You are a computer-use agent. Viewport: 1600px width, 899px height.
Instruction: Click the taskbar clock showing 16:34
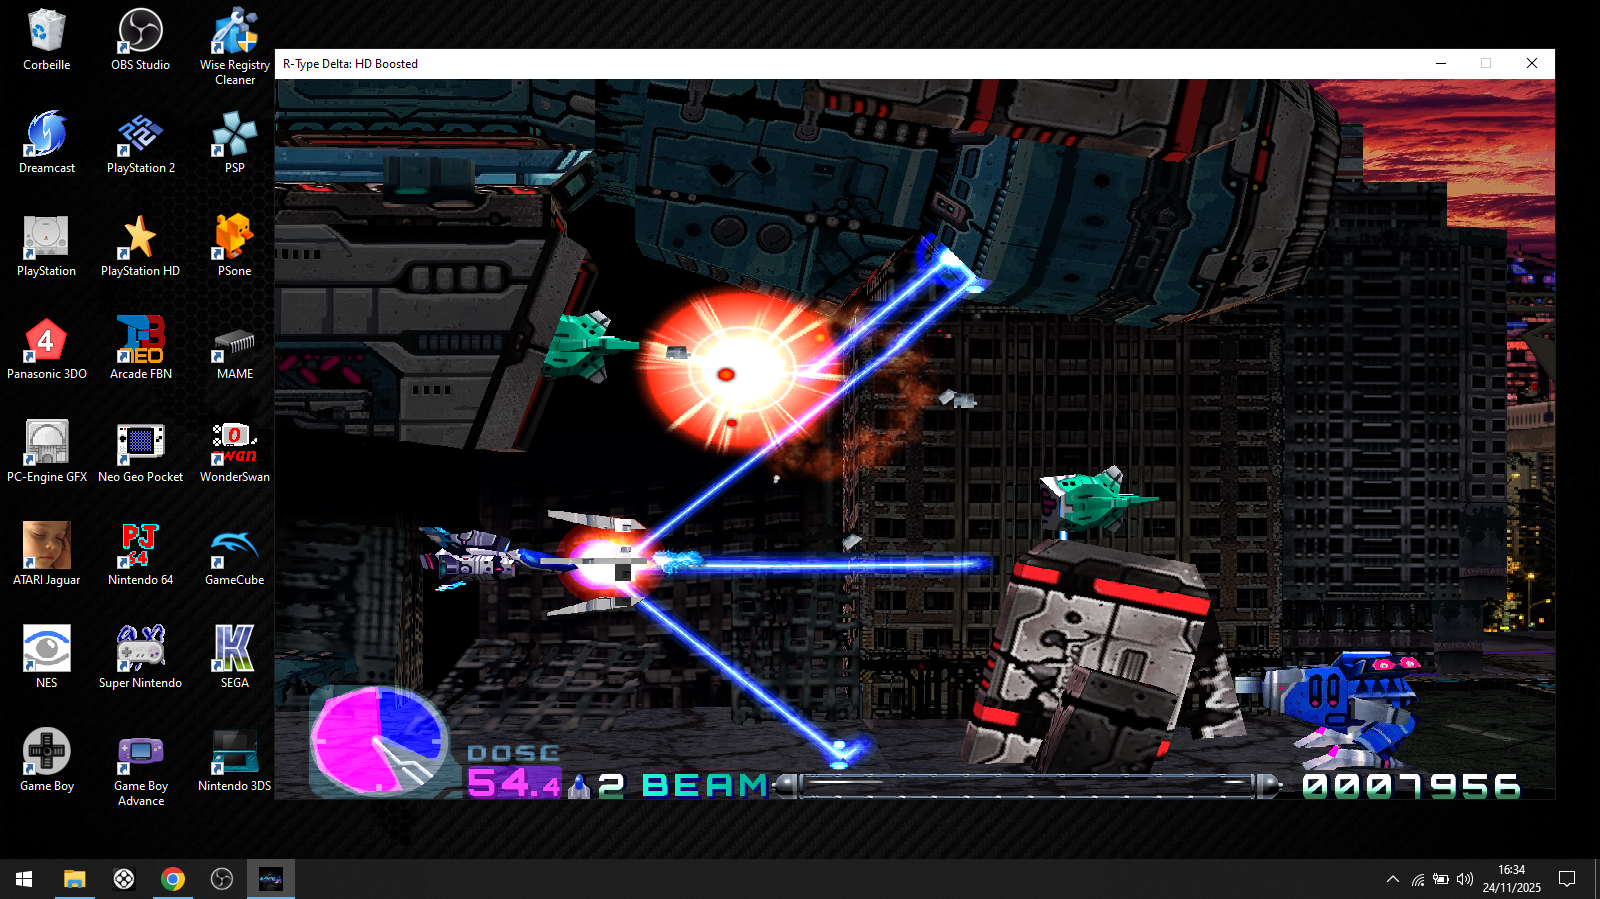(x=1511, y=879)
